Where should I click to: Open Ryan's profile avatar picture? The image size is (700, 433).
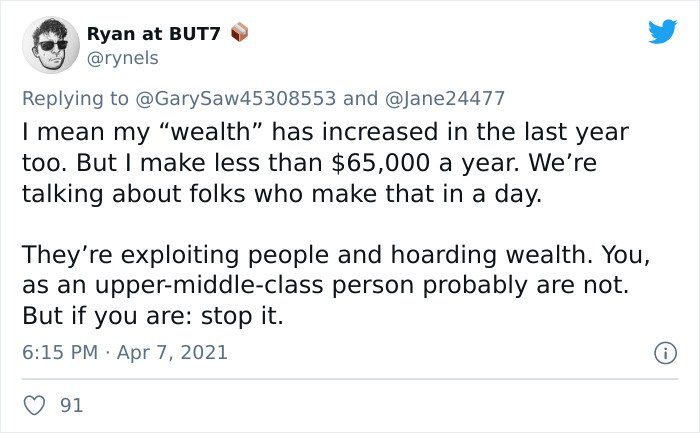(x=51, y=45)
